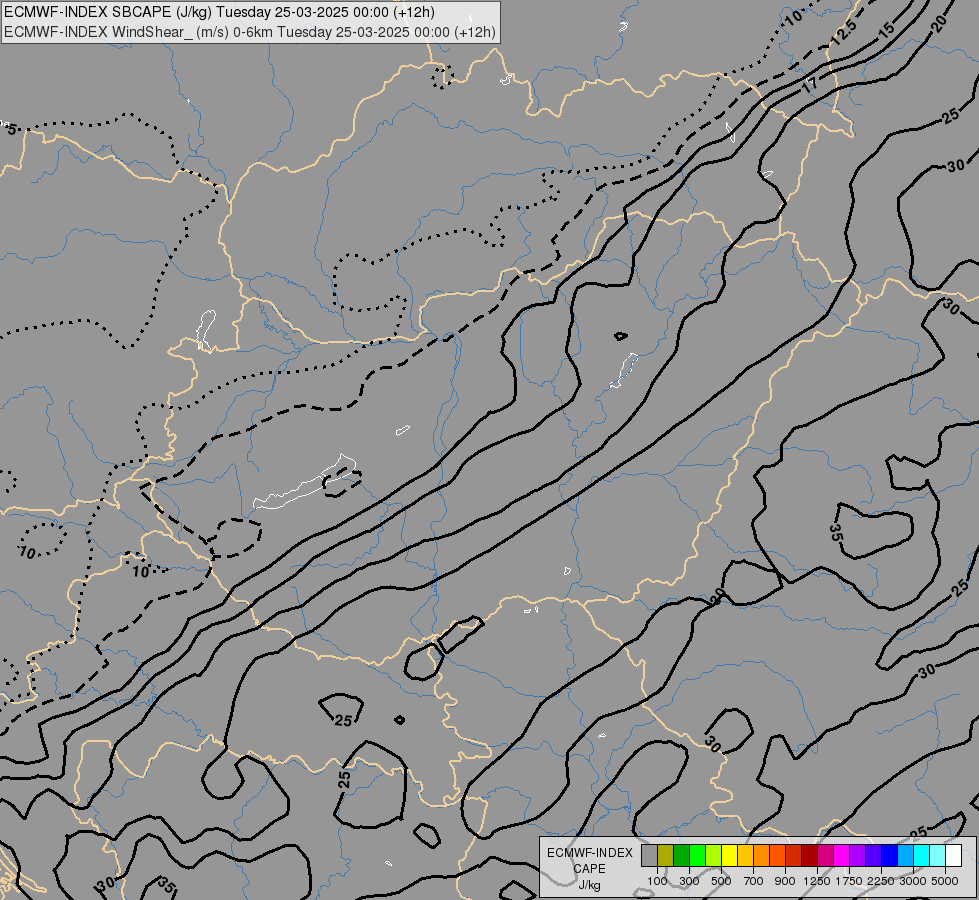Click the 'J/kg' unit text in the legend

pos(589,886)
